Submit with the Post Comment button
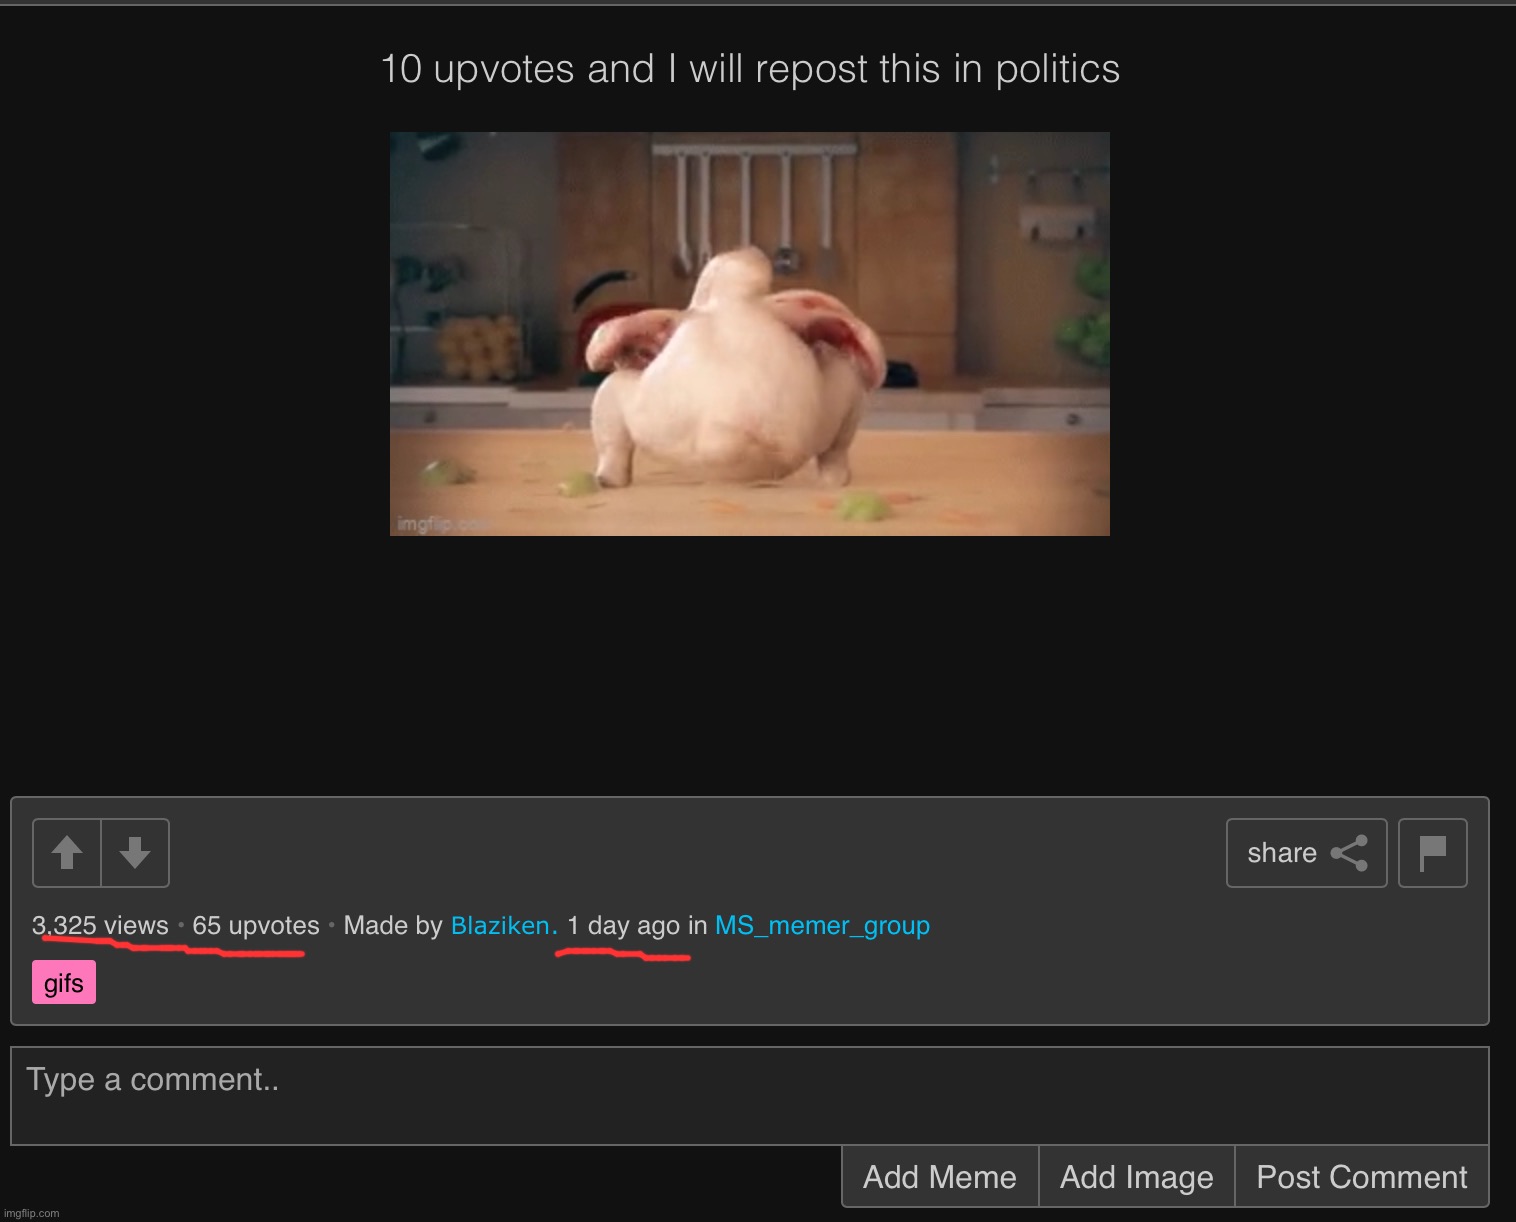The width and height of the screenshot is (1516, 1222). pyautogui.click(x=1361, y=1177)
